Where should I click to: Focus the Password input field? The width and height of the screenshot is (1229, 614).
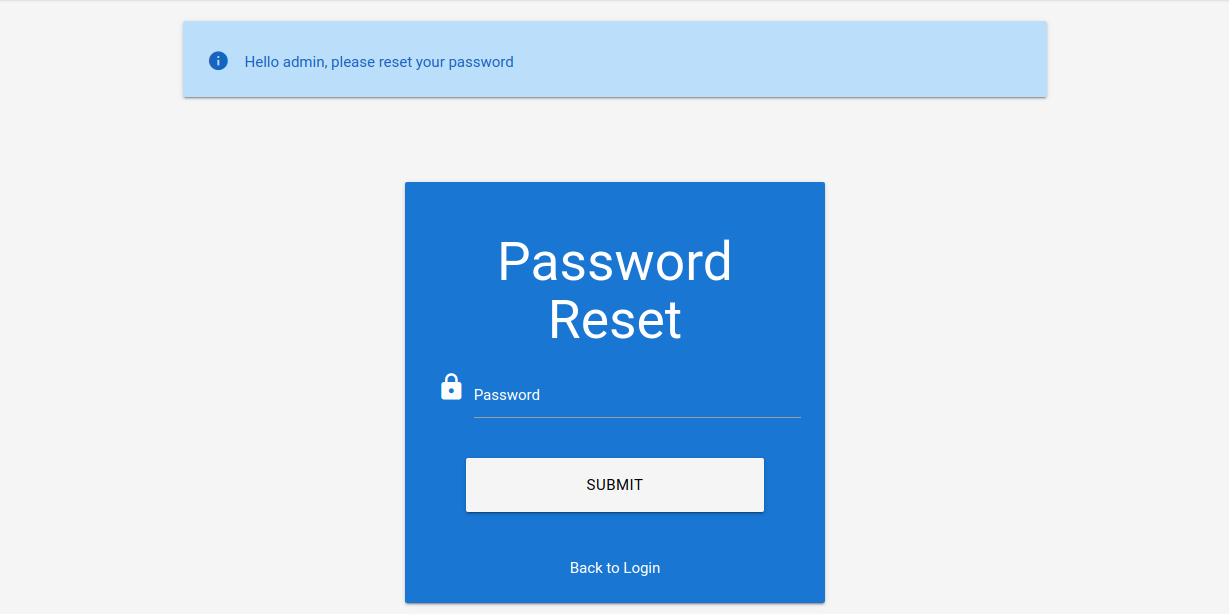pyautogui.click(x=636, y=395)
